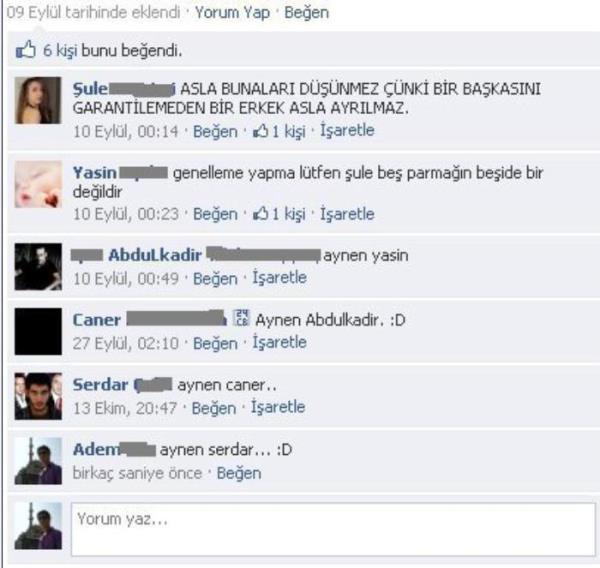
Task: Open Abdulkadir's profile picture thumbnail
Action: (38, 267)
